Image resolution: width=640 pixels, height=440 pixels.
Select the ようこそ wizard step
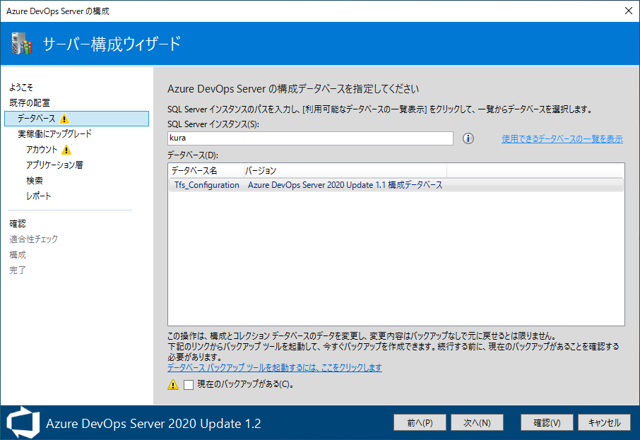pos(21,87)
